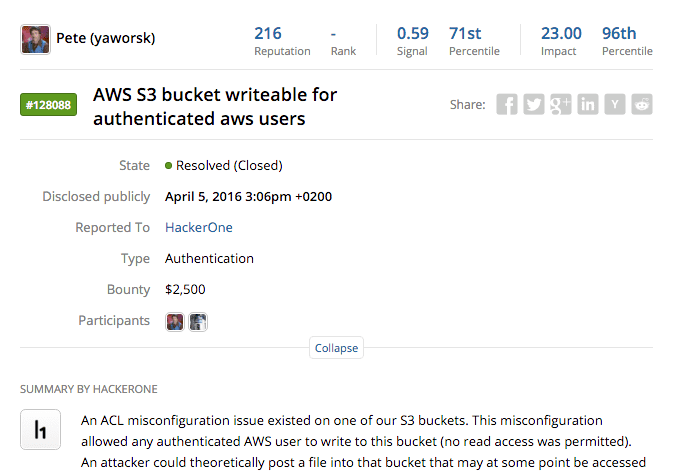Click the green #128088 report ID badge

point(48,105)
